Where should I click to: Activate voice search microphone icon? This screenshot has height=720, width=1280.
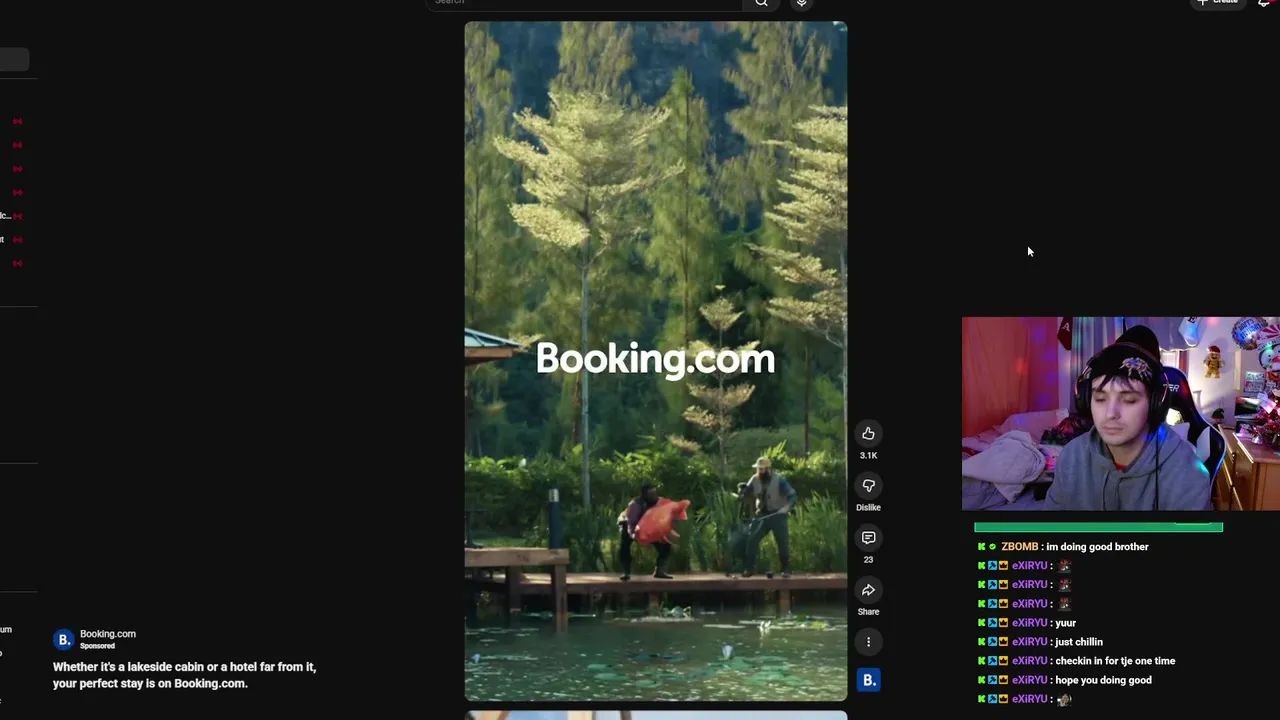tap(801, 3)
